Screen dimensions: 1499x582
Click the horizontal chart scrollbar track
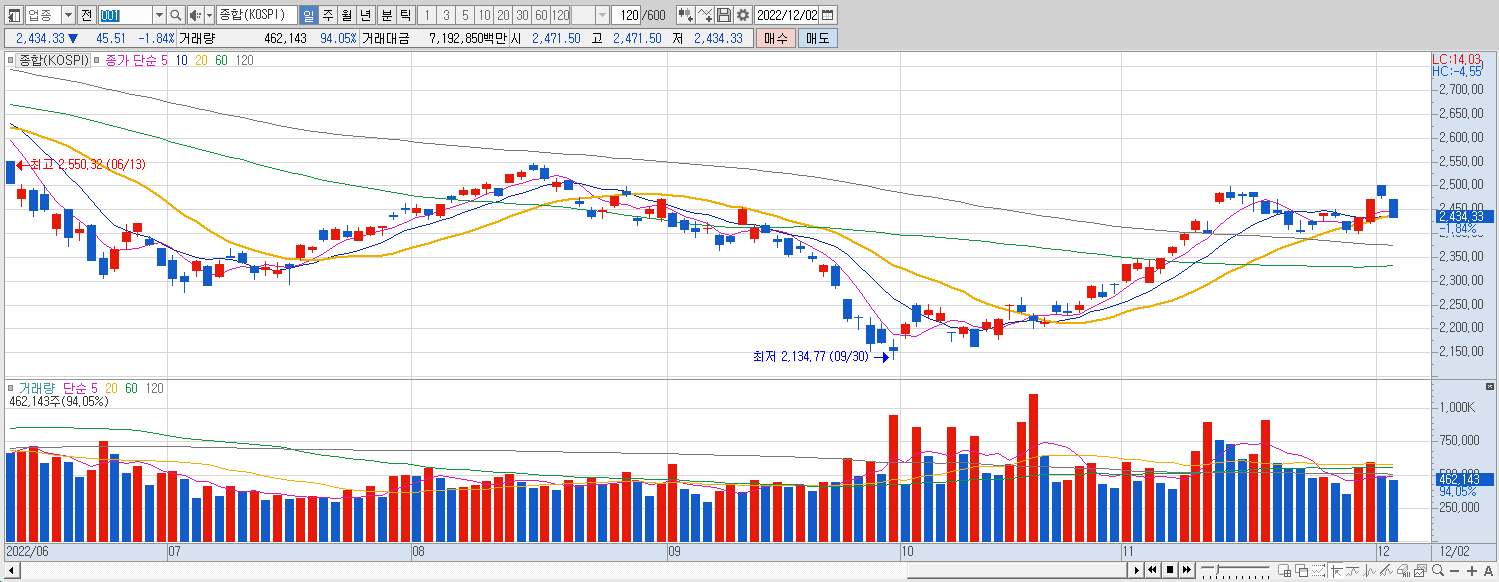572,571
